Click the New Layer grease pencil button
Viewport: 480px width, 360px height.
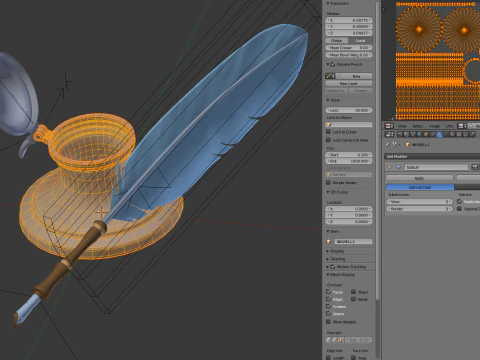[349, 83]
